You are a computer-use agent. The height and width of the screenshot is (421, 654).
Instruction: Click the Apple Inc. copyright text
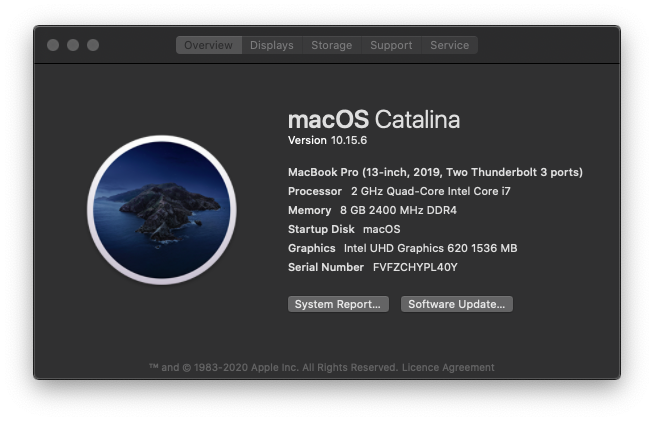[274, 368]
